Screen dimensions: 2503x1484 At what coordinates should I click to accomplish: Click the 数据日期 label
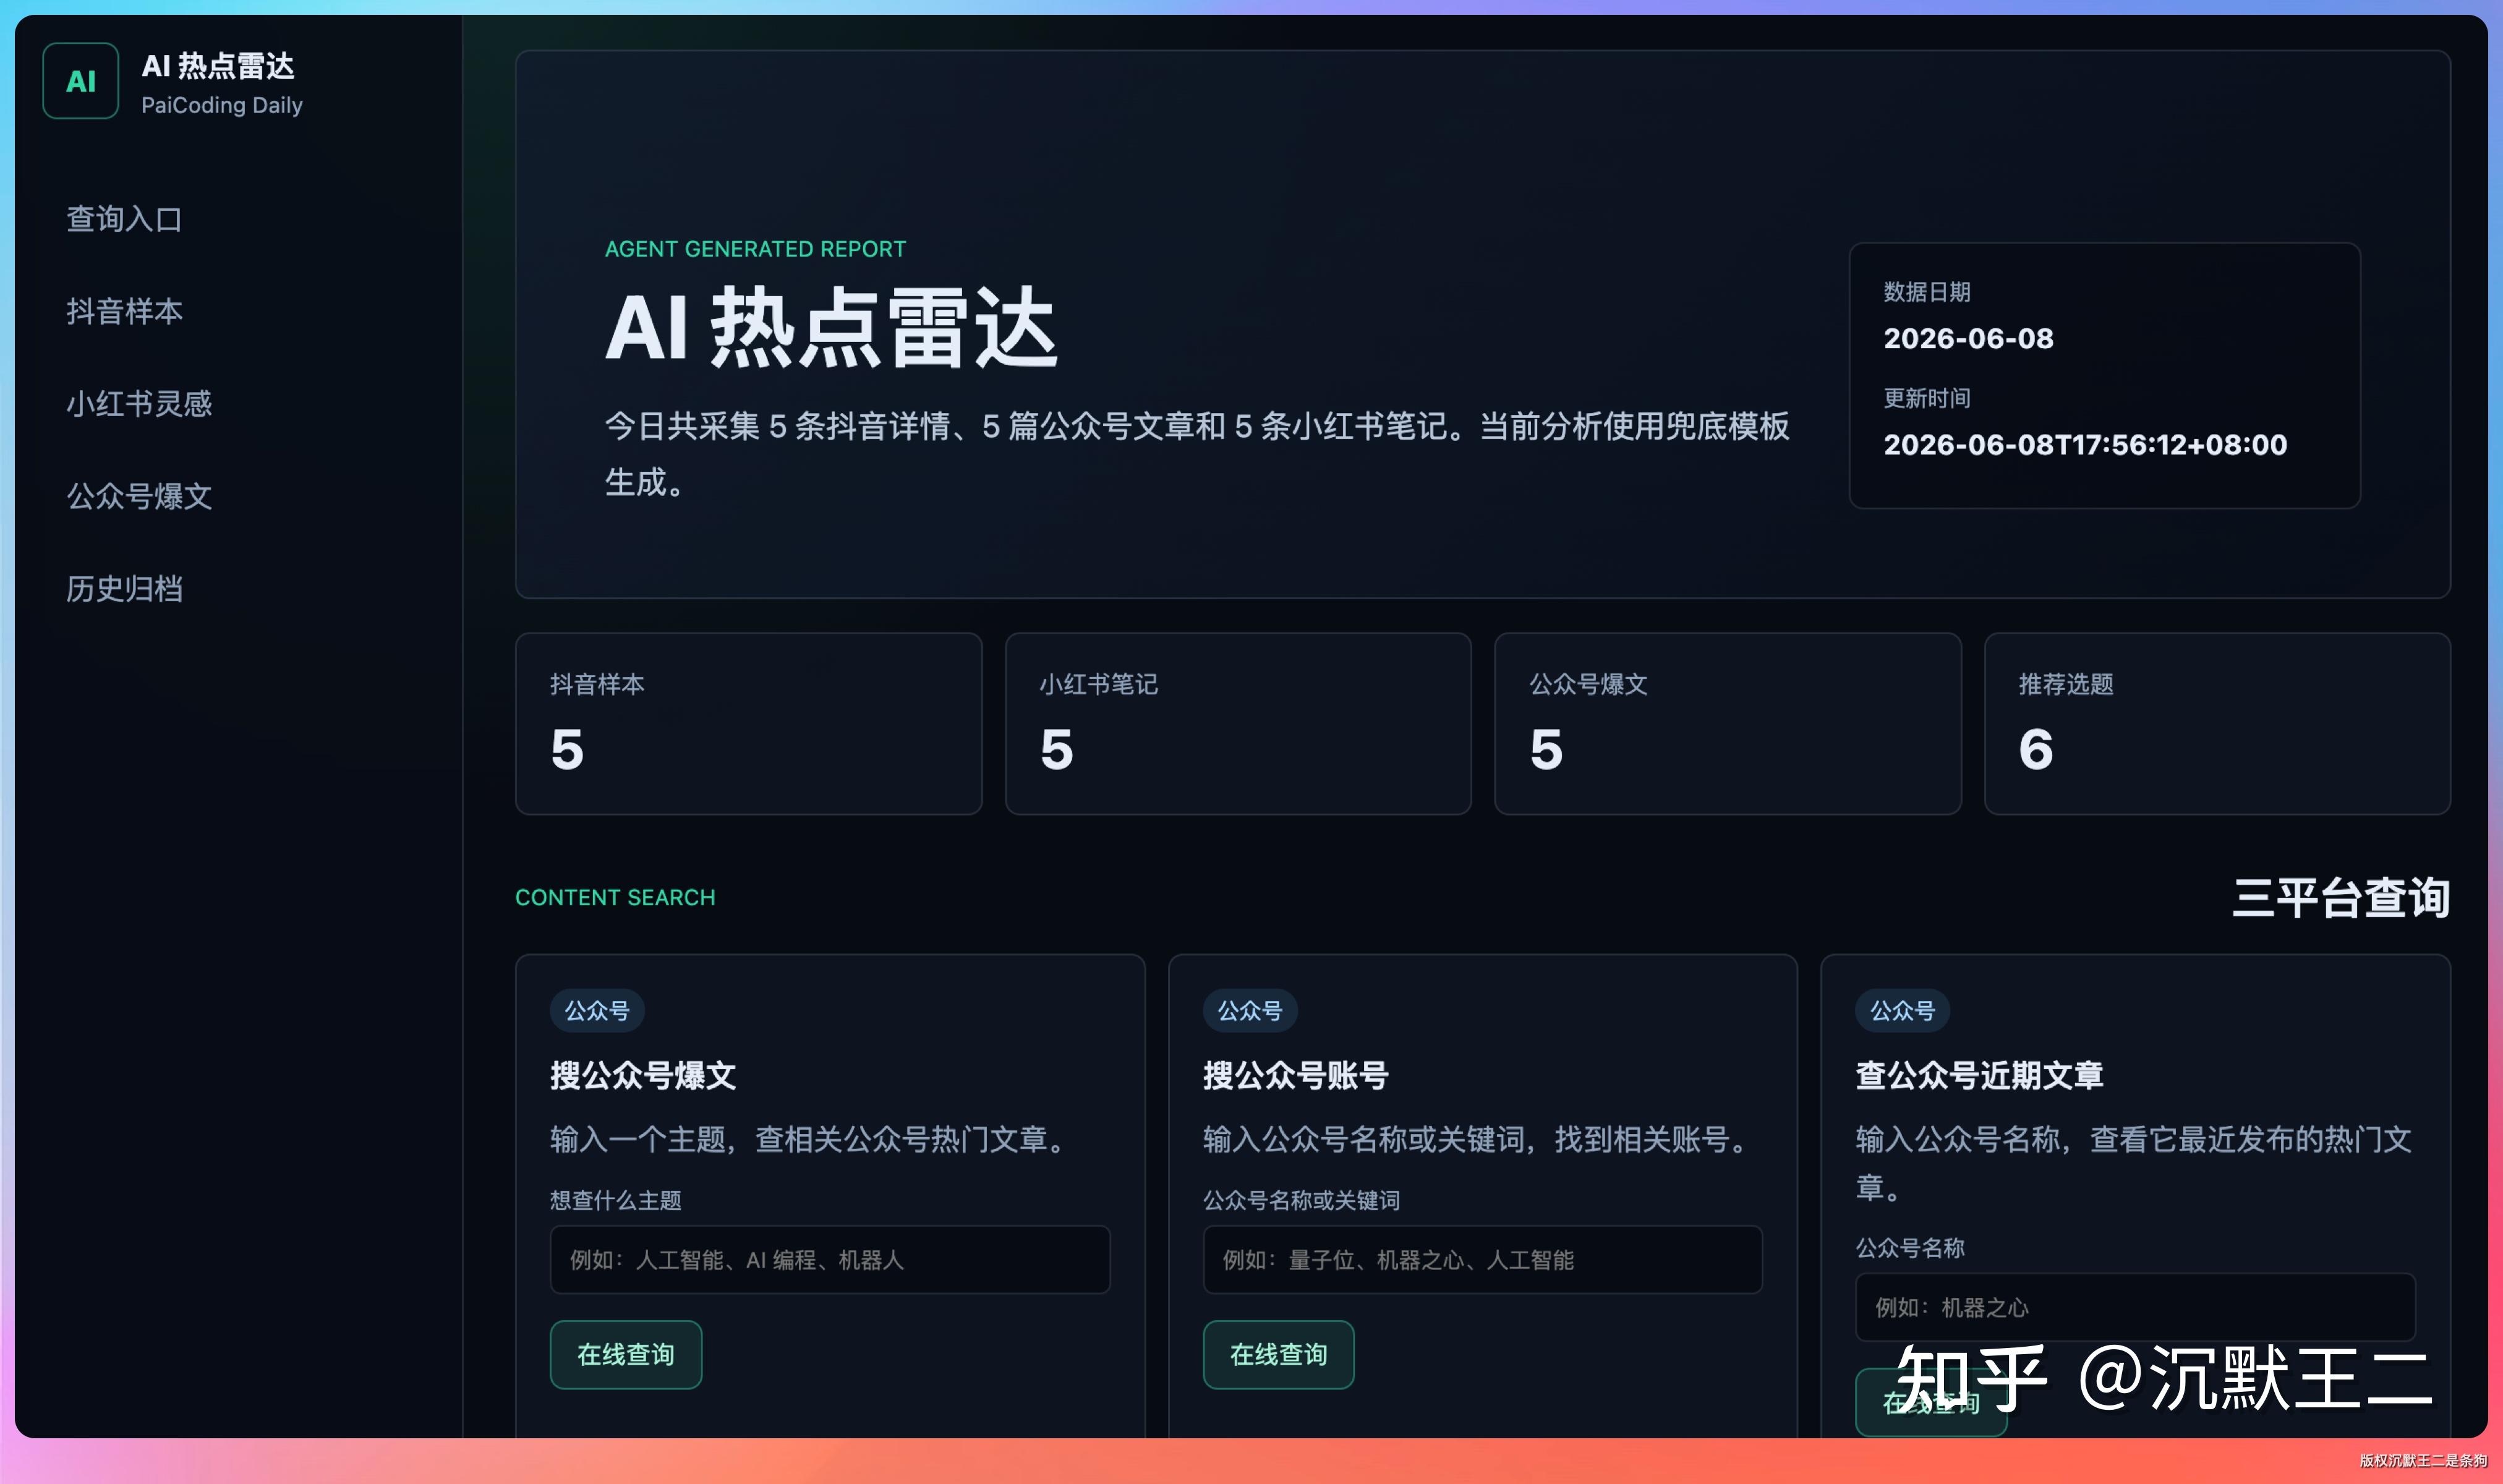[1927, 292]
